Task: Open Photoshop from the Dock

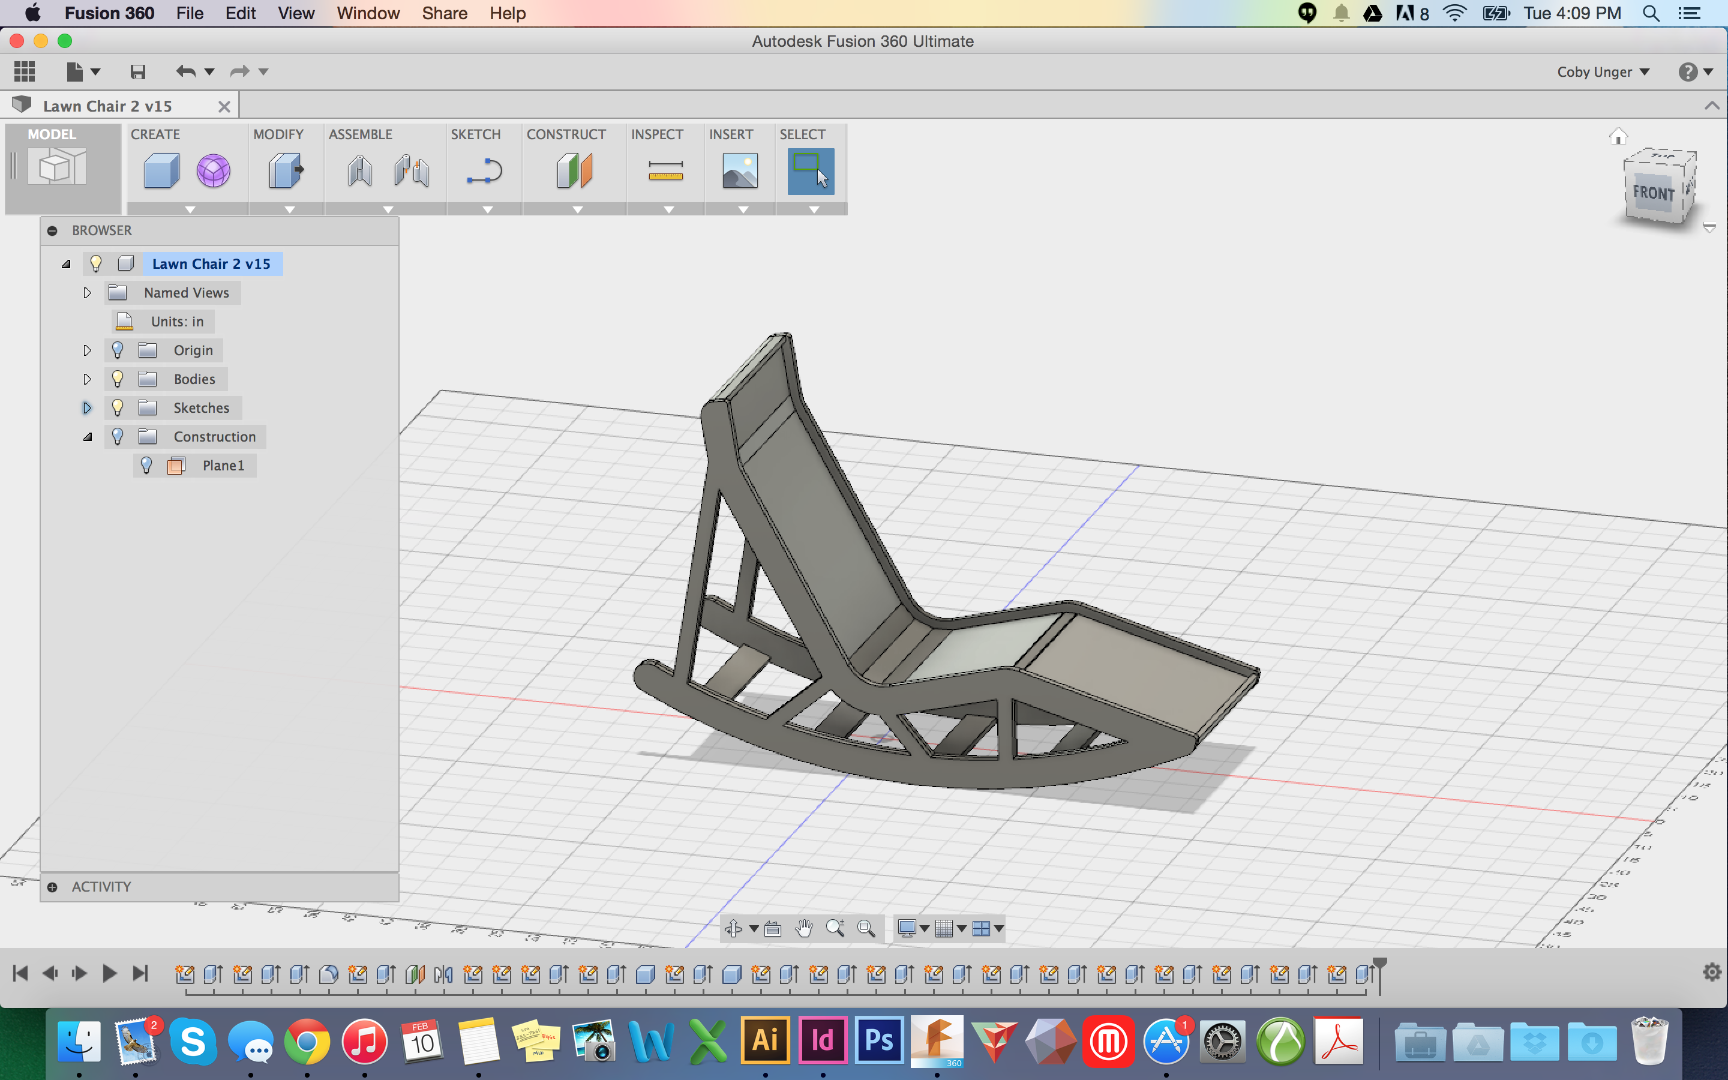Action: (879, 1041)
